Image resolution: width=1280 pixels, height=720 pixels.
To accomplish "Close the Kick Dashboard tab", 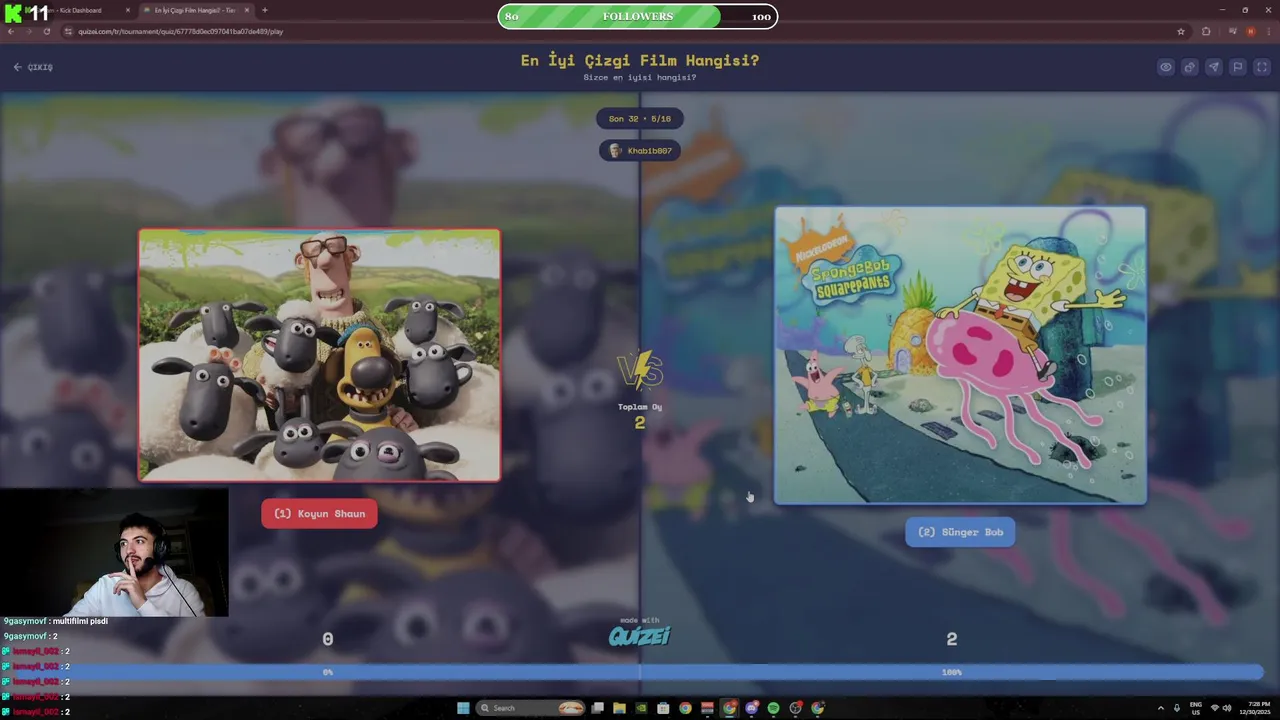I will tap(128, 10).
